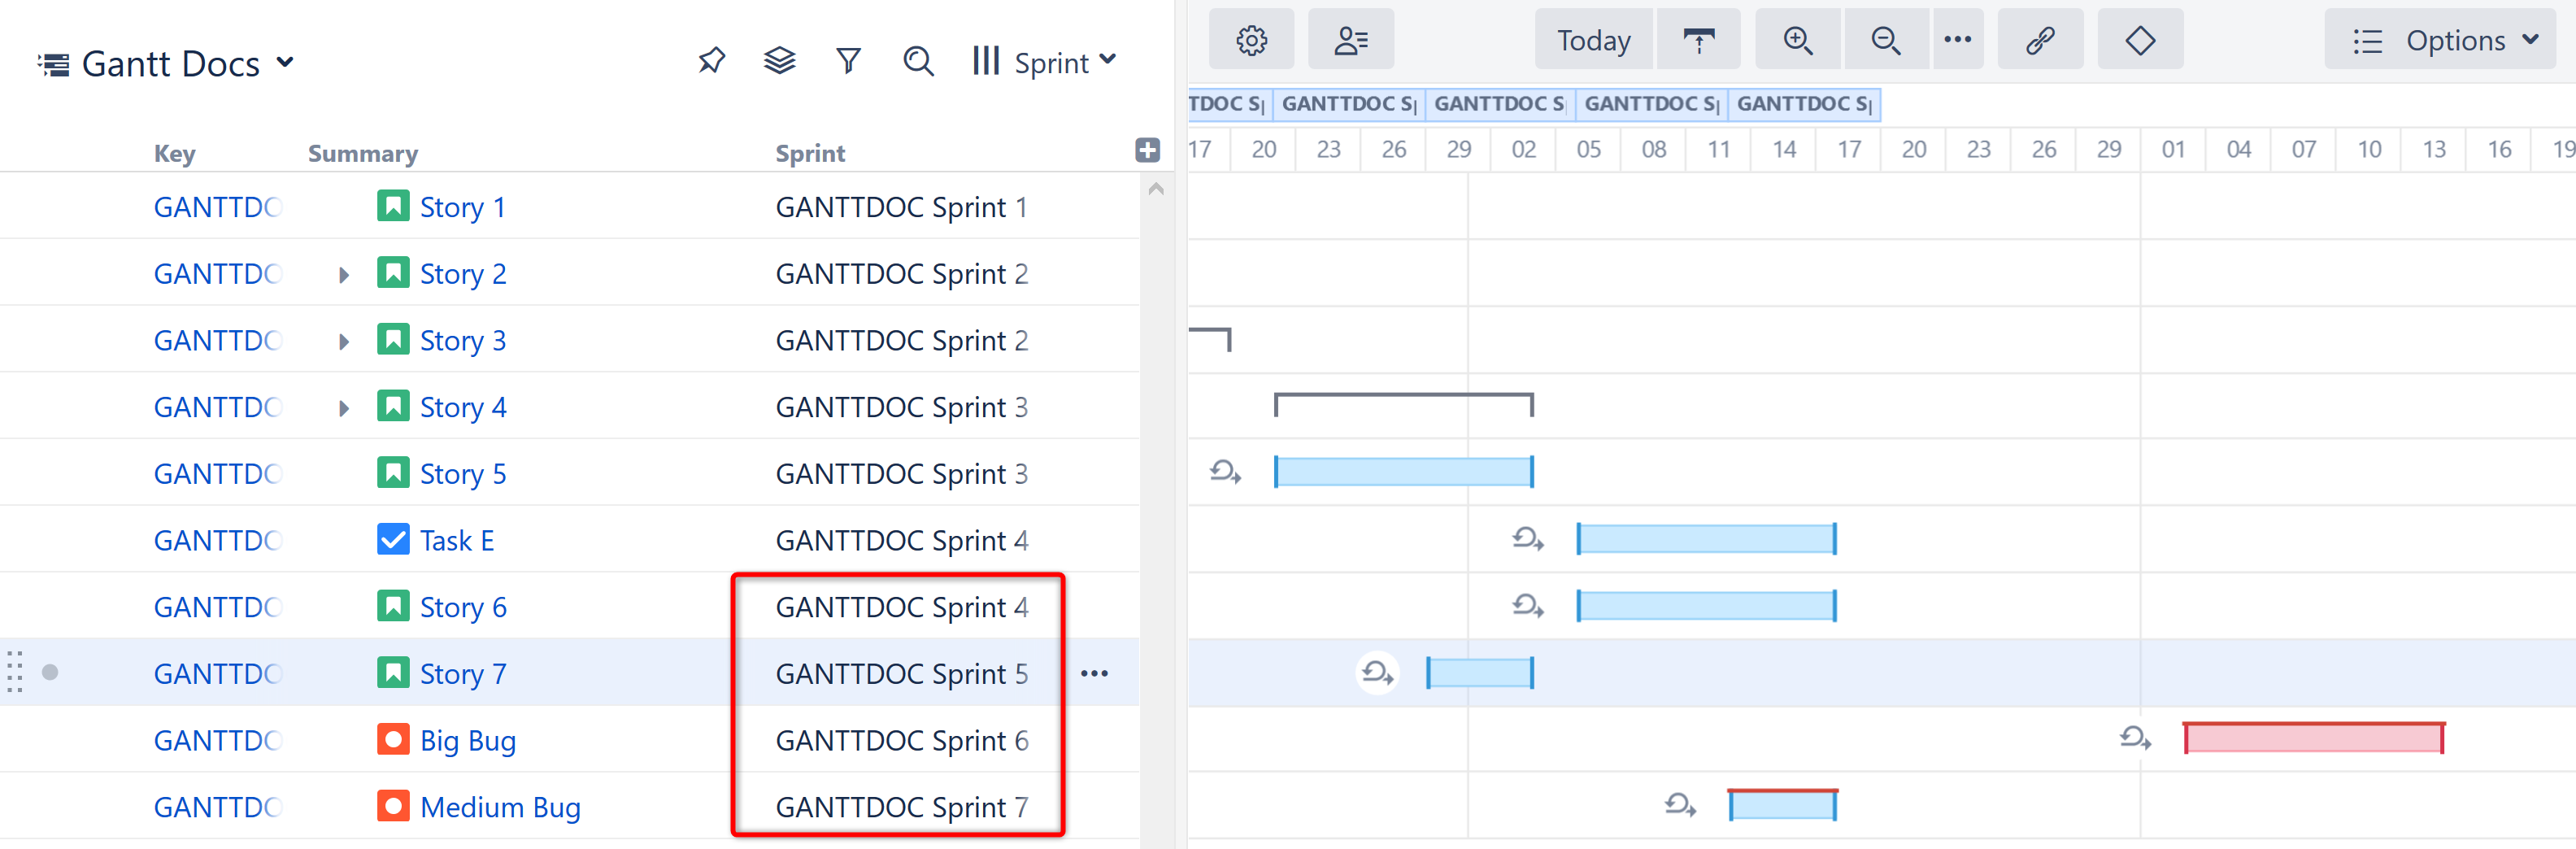The height and width of the screenshot is (849, 2576).
Task: Expand Story 2 to show children
Action: 343,273
